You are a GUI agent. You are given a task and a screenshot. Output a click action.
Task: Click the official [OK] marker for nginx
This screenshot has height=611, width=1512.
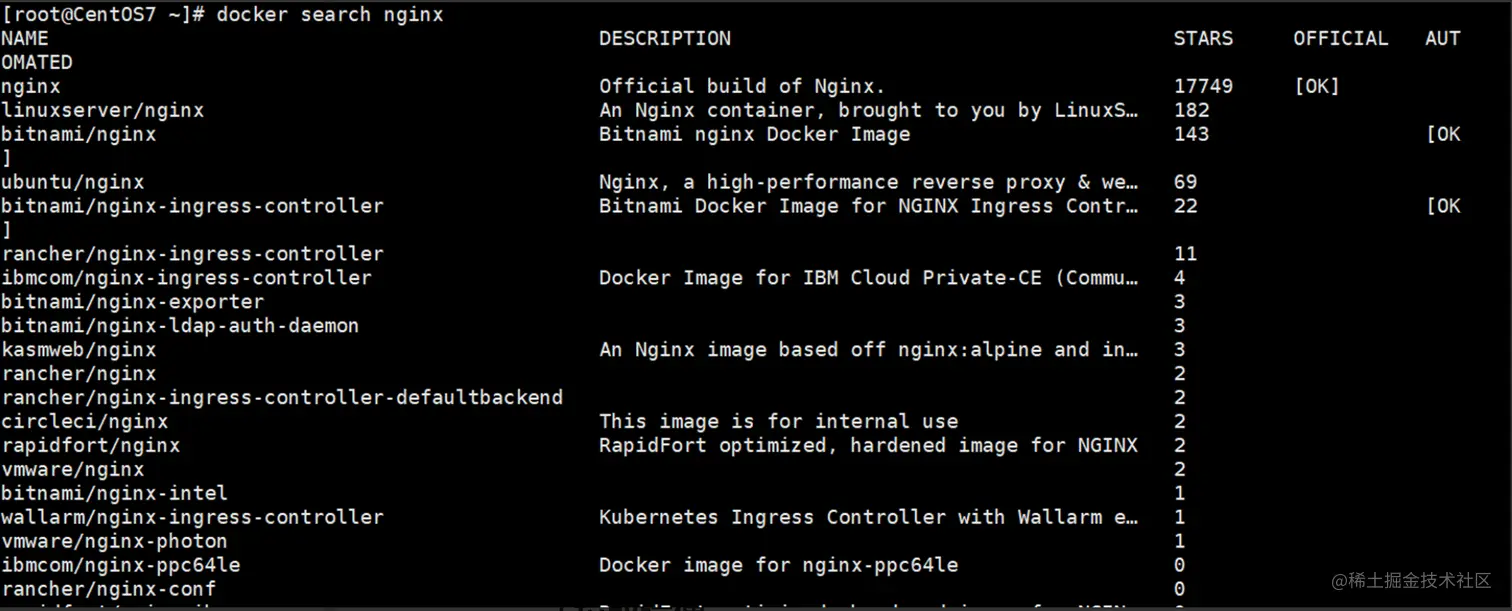tap(1316, 86)
